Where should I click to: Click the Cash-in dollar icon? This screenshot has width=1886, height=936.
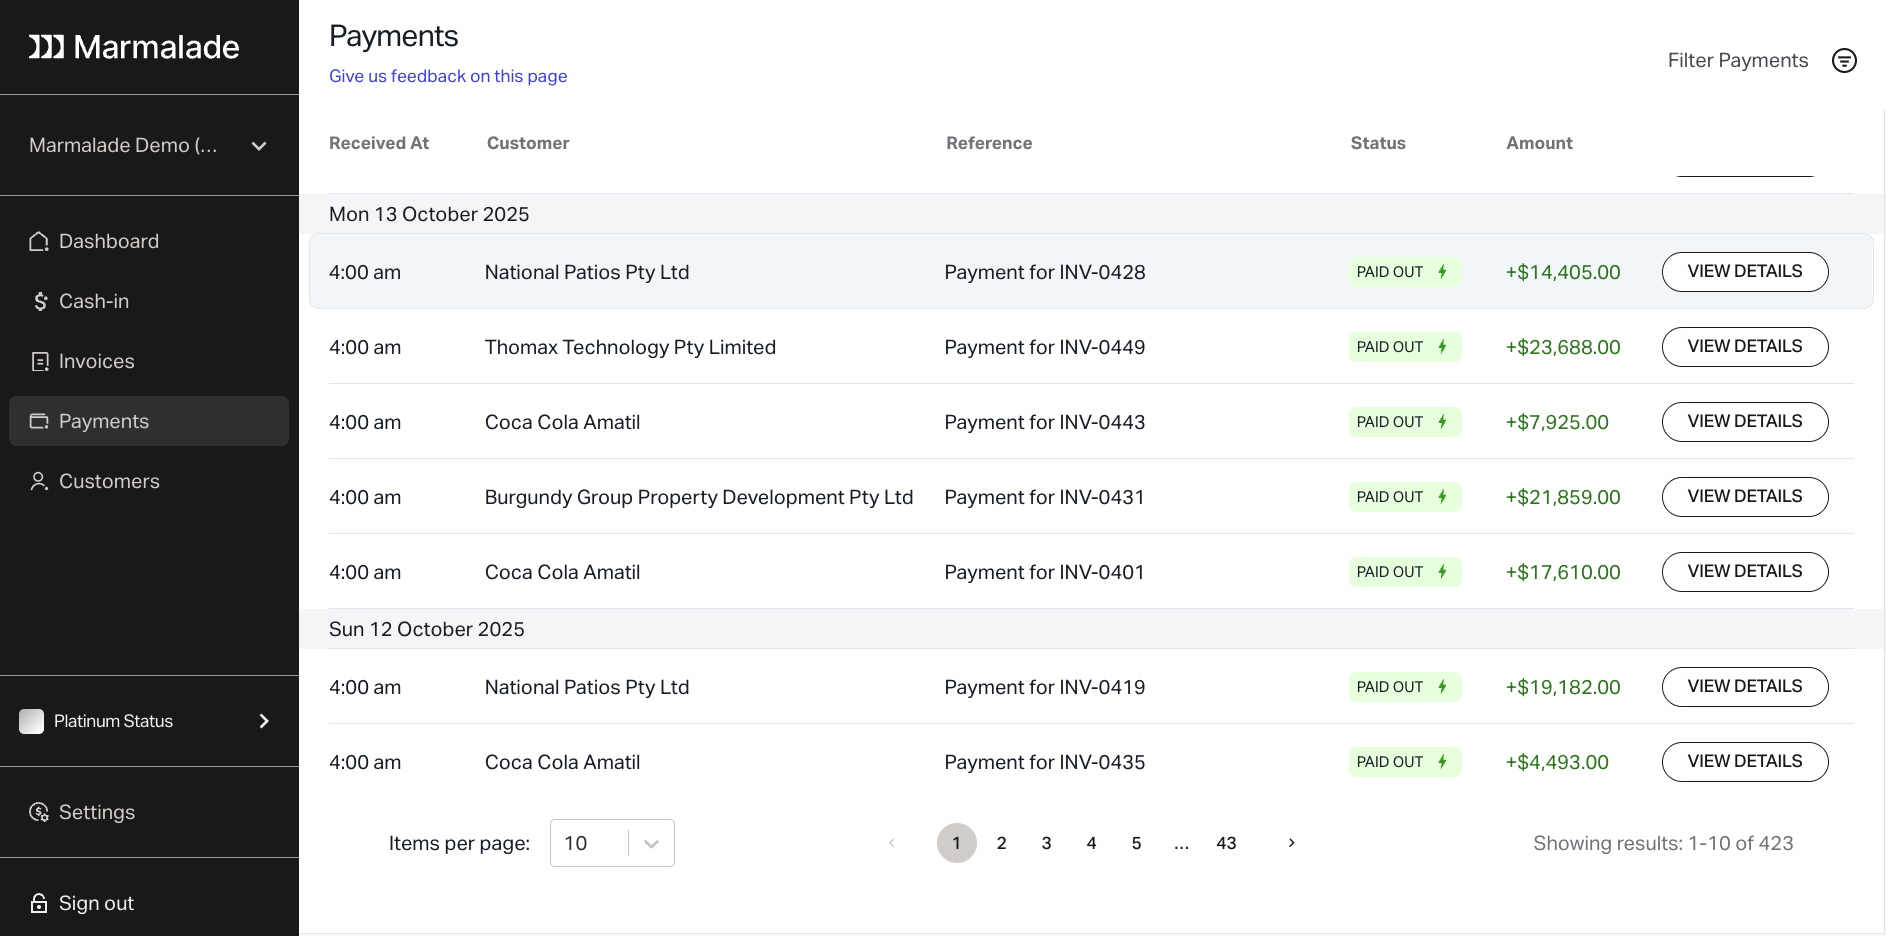coord(40,302)
